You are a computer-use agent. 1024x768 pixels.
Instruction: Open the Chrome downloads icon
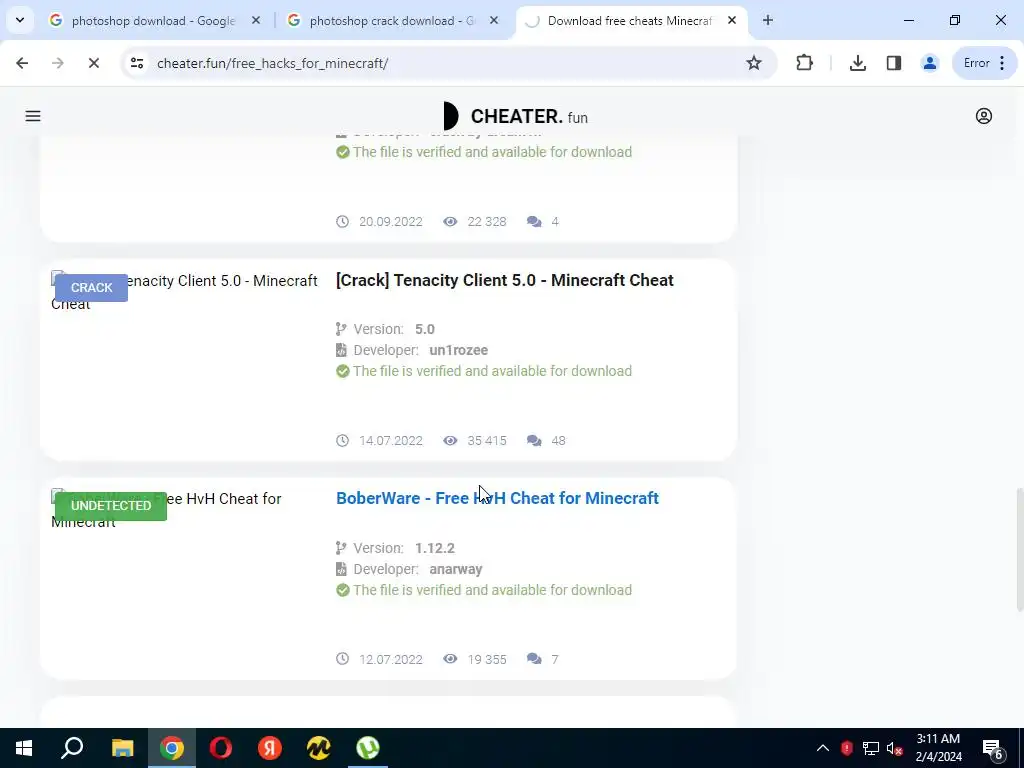pos(857,63)
